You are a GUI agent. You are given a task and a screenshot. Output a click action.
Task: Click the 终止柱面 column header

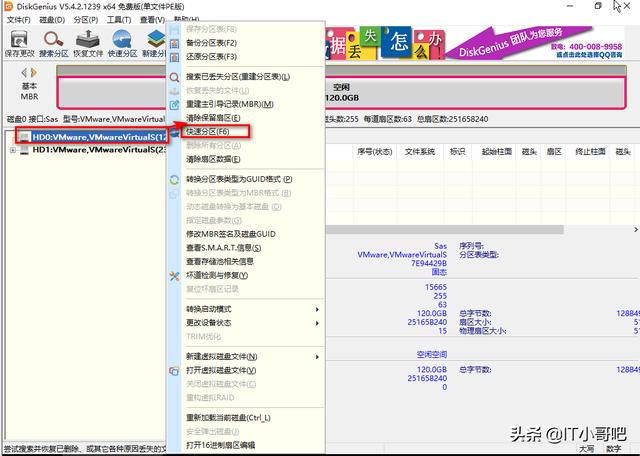[590, 152]
